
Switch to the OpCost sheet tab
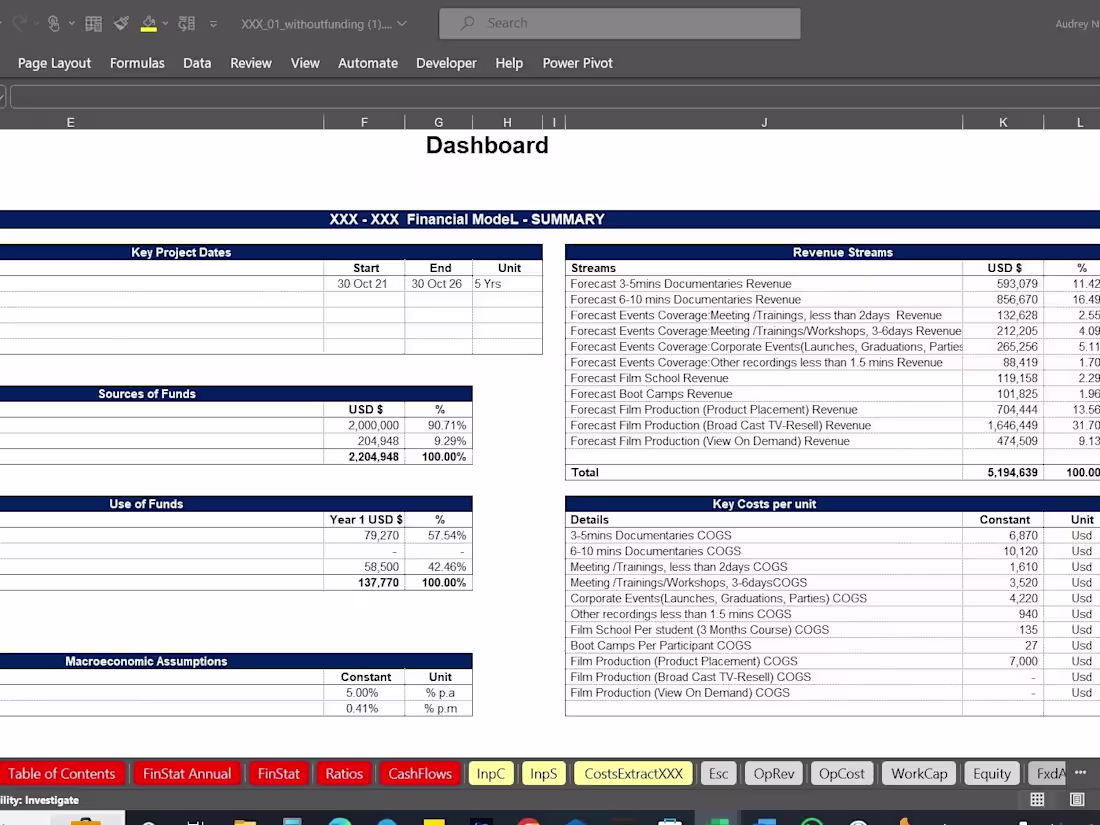pos(842,774)
